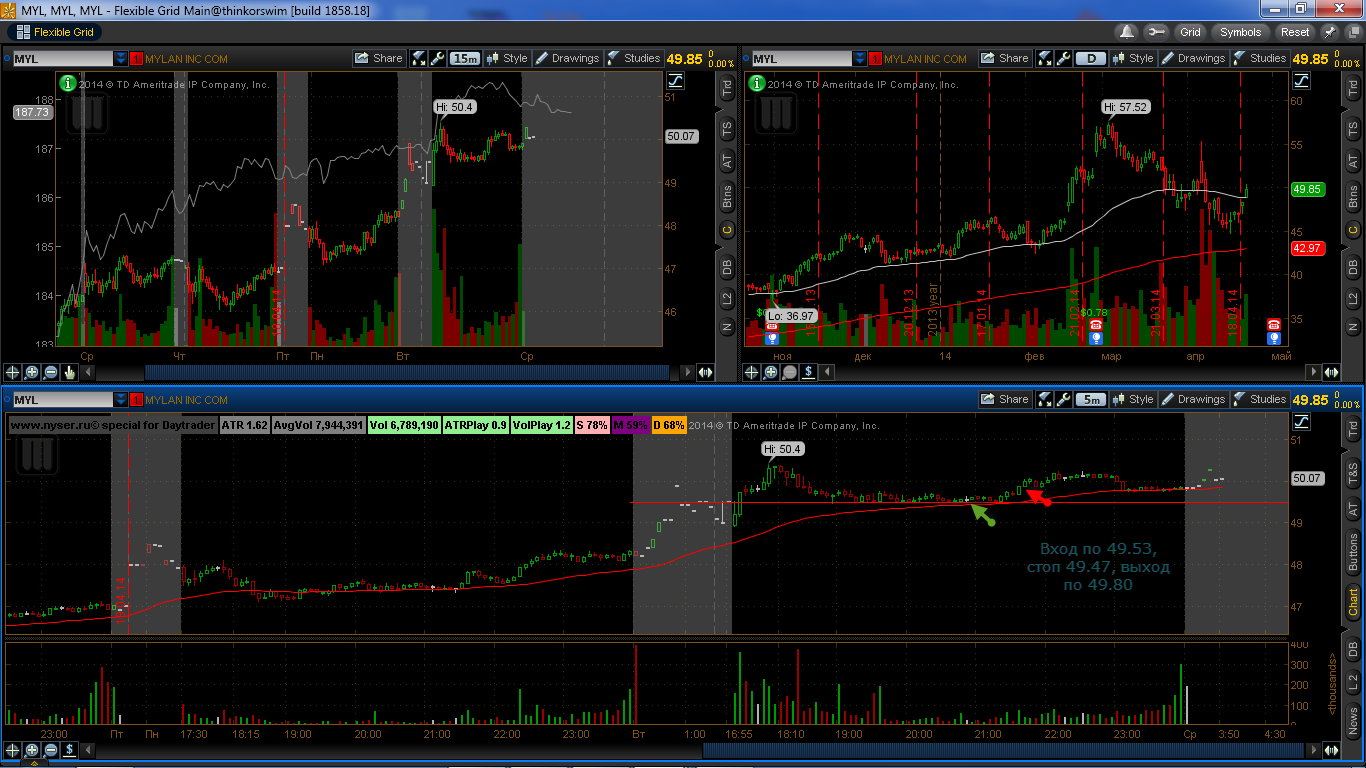Click the wrench chart settings icon on 5m chart
This screenshot has height=768, width=1366.
(1063, 399)
